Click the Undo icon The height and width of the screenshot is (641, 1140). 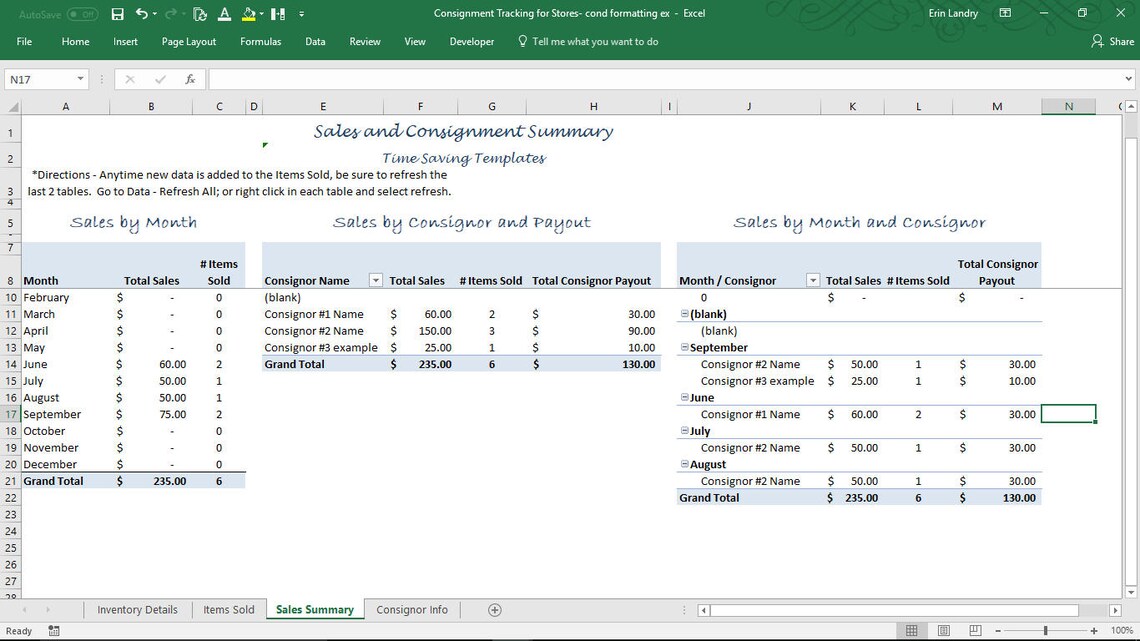[x=140, y=13]
